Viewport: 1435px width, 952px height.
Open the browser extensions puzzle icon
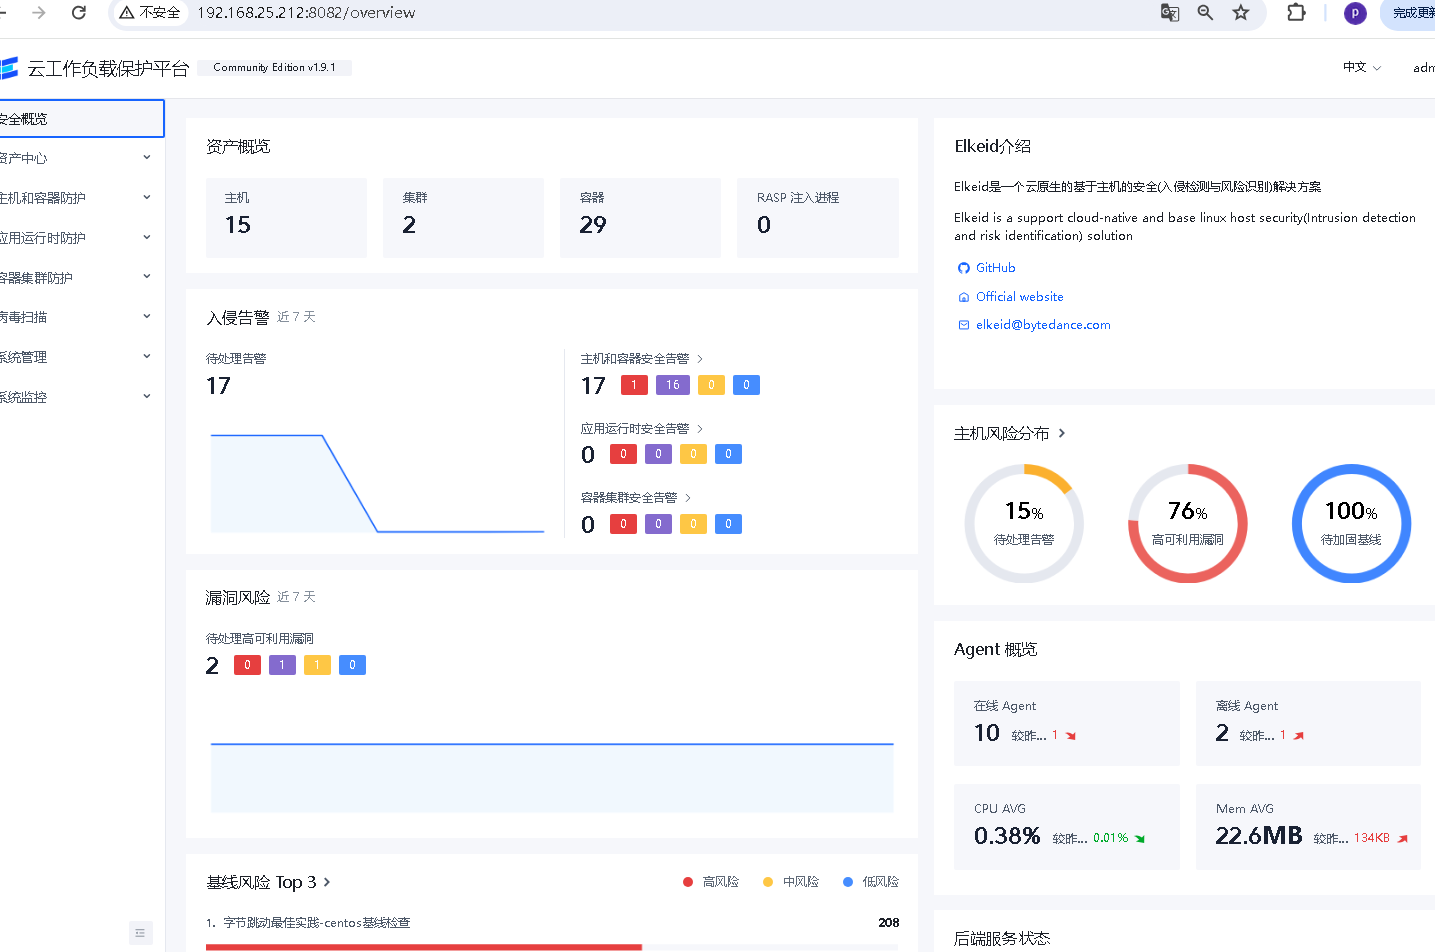1296,13
